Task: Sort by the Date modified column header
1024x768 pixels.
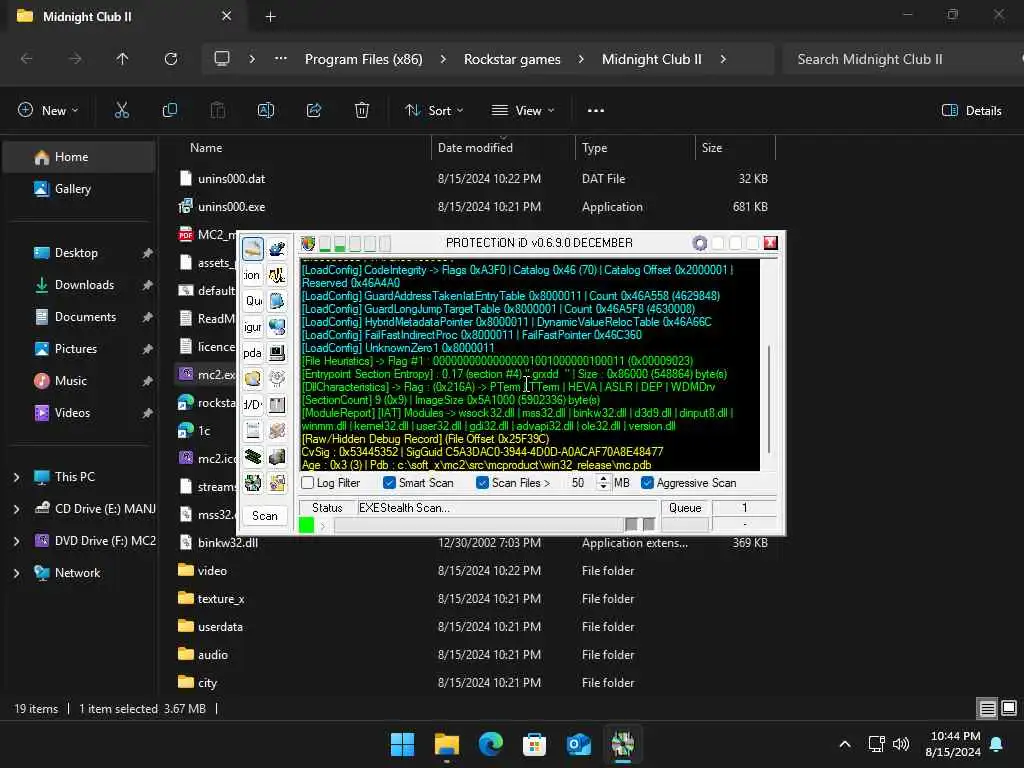Action: pyautogui.click(x=503, y=148)
